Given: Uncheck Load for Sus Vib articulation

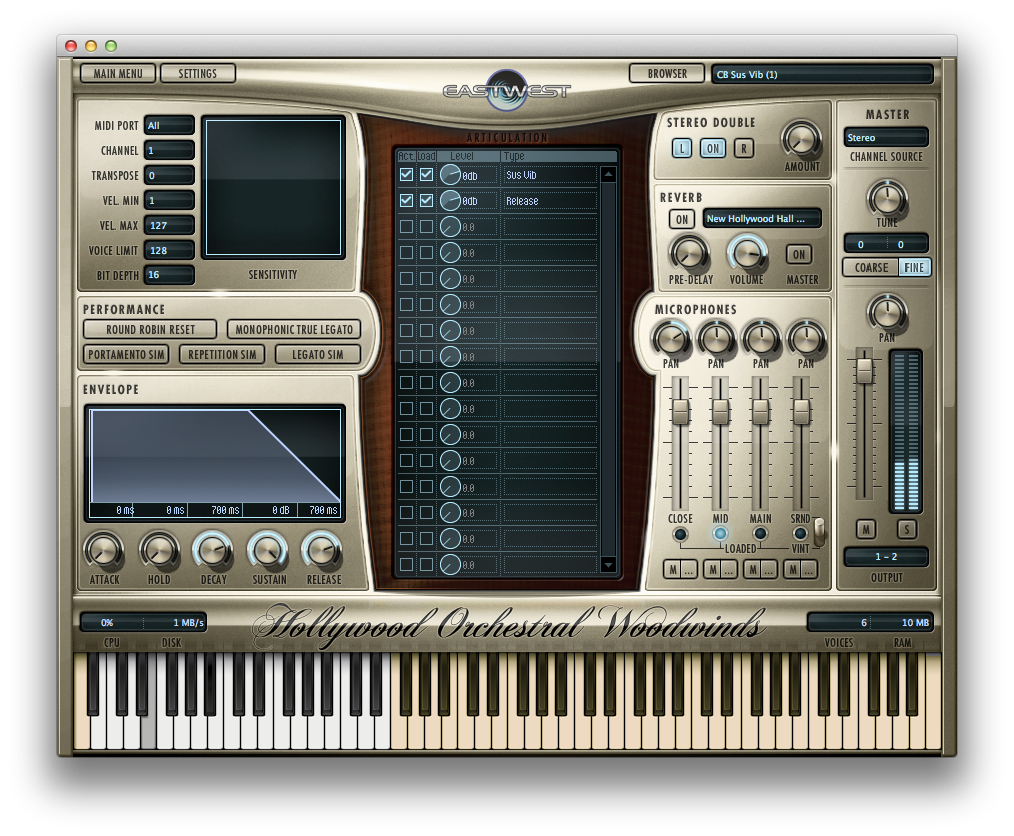Looking at the screenshot, I should [426, 175].
